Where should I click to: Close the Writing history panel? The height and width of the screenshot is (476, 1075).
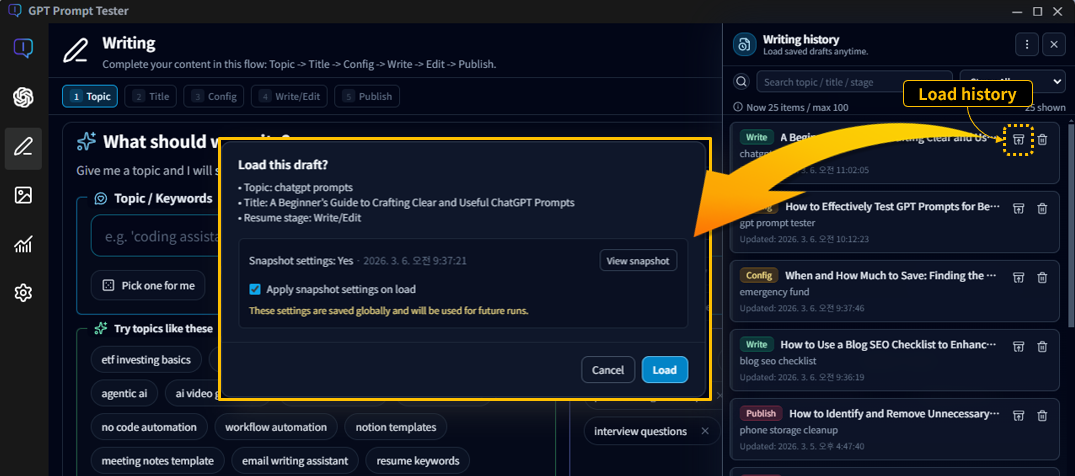click(x=1054, y=45)
